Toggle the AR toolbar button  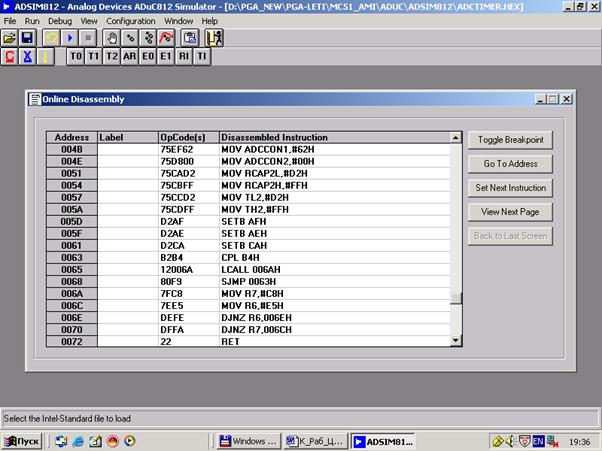pyautogui.click(x=130, y=57)
